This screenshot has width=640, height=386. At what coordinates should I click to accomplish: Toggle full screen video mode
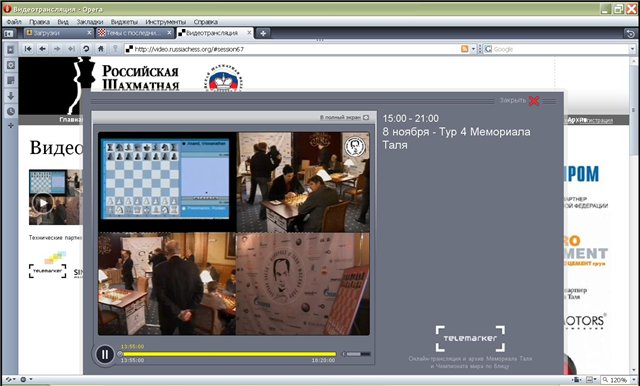pos(344,118)
